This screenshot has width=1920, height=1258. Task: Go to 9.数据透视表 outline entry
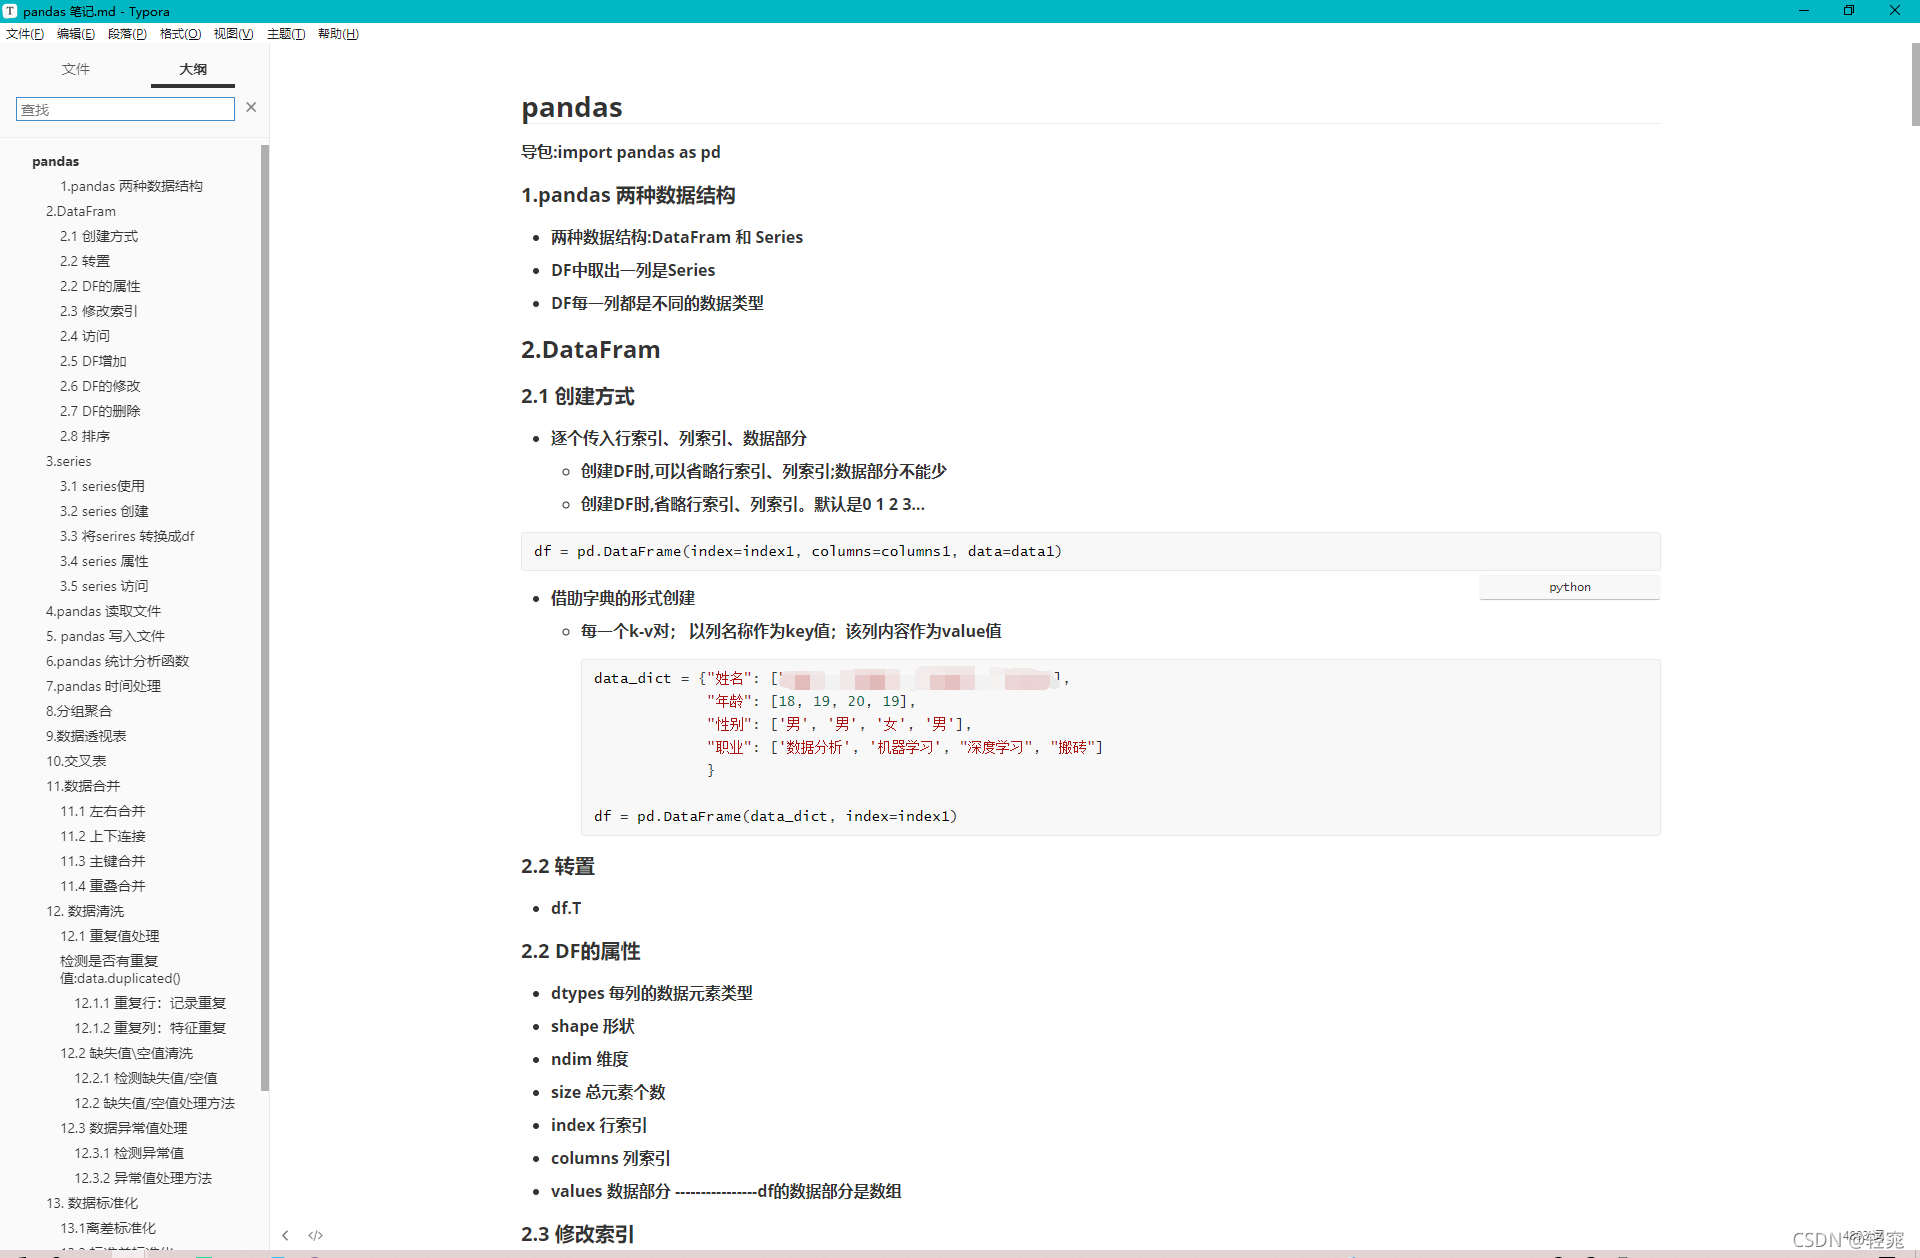click(x=86, y=736)
